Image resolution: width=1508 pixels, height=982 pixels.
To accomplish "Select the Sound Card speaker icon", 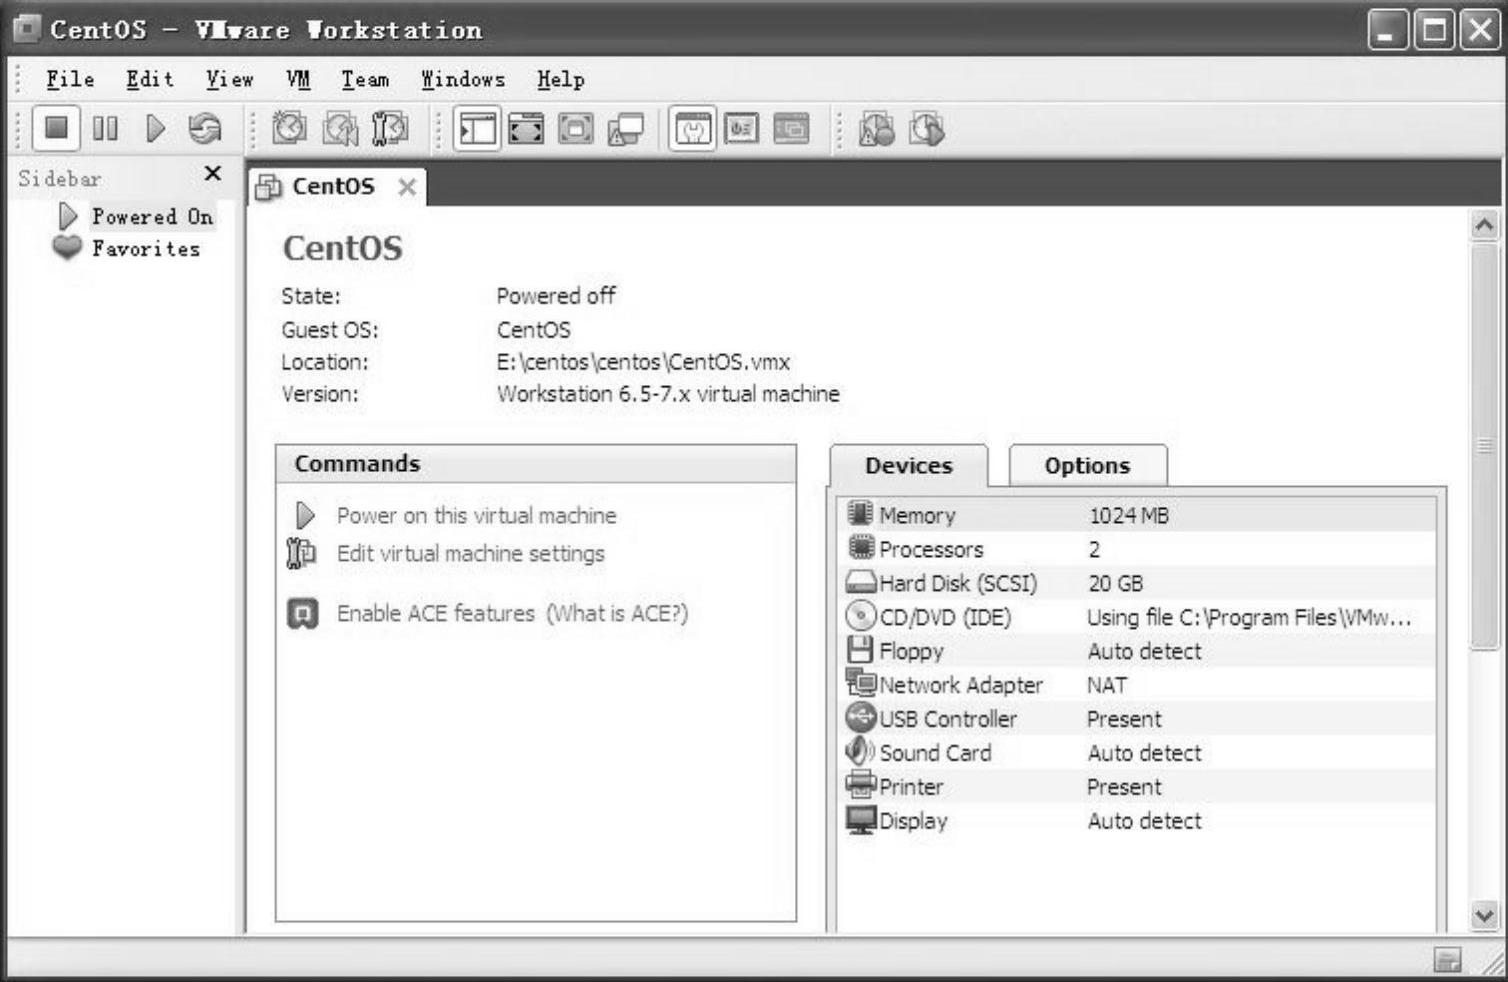I will coord(860,751).
